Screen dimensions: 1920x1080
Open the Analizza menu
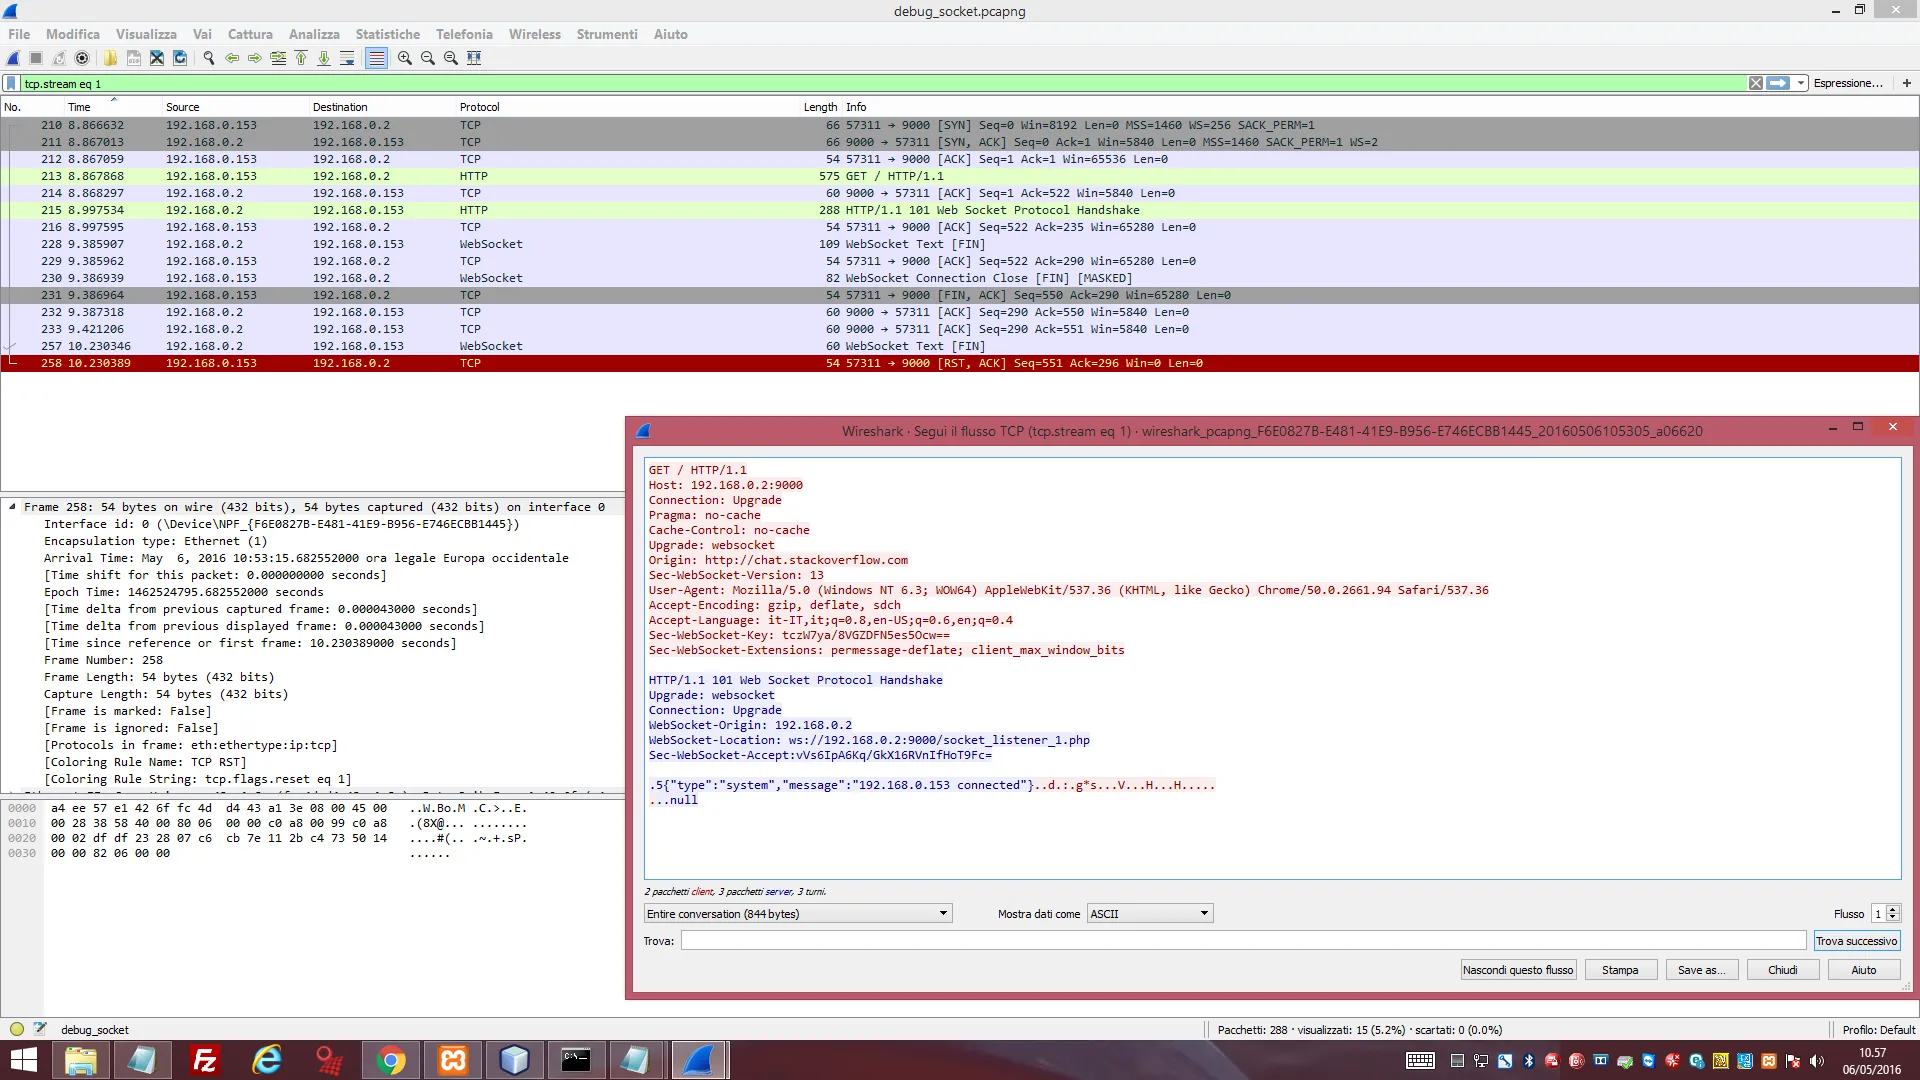point(314,34)
